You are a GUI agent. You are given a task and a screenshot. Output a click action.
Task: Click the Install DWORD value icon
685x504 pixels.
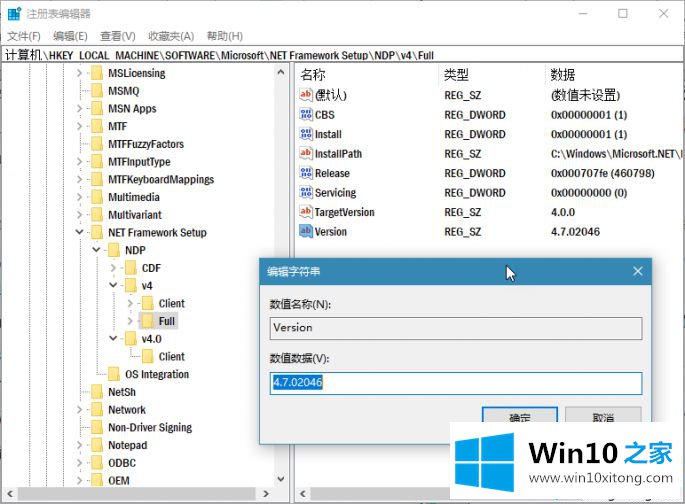[x=306, y=134]
